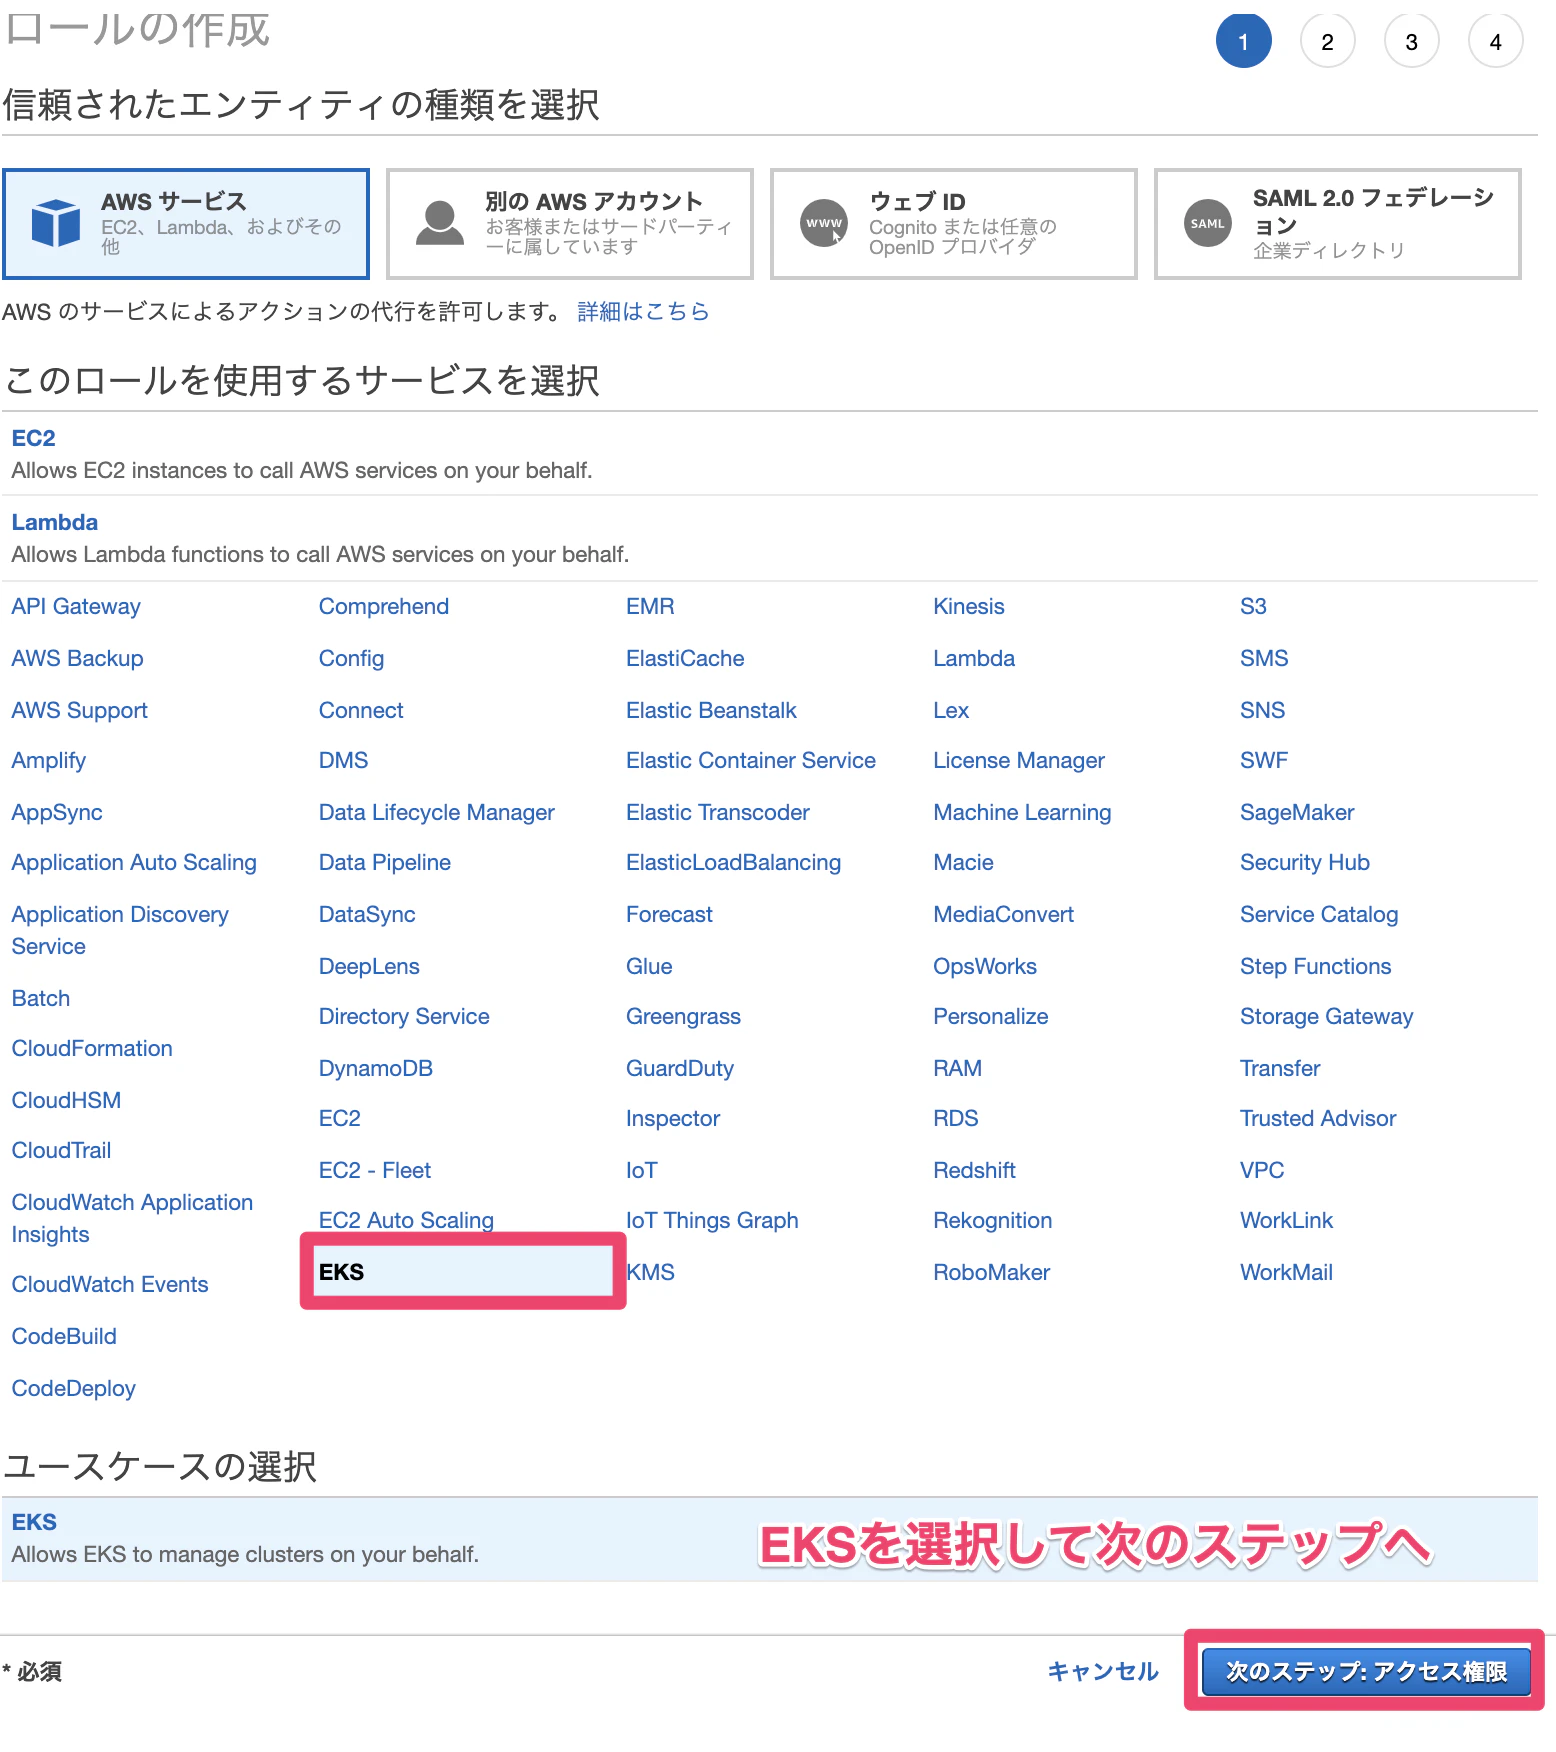
Task: Click the SAML 2.0 federation icon
Action: click(x=1207, y=223)
